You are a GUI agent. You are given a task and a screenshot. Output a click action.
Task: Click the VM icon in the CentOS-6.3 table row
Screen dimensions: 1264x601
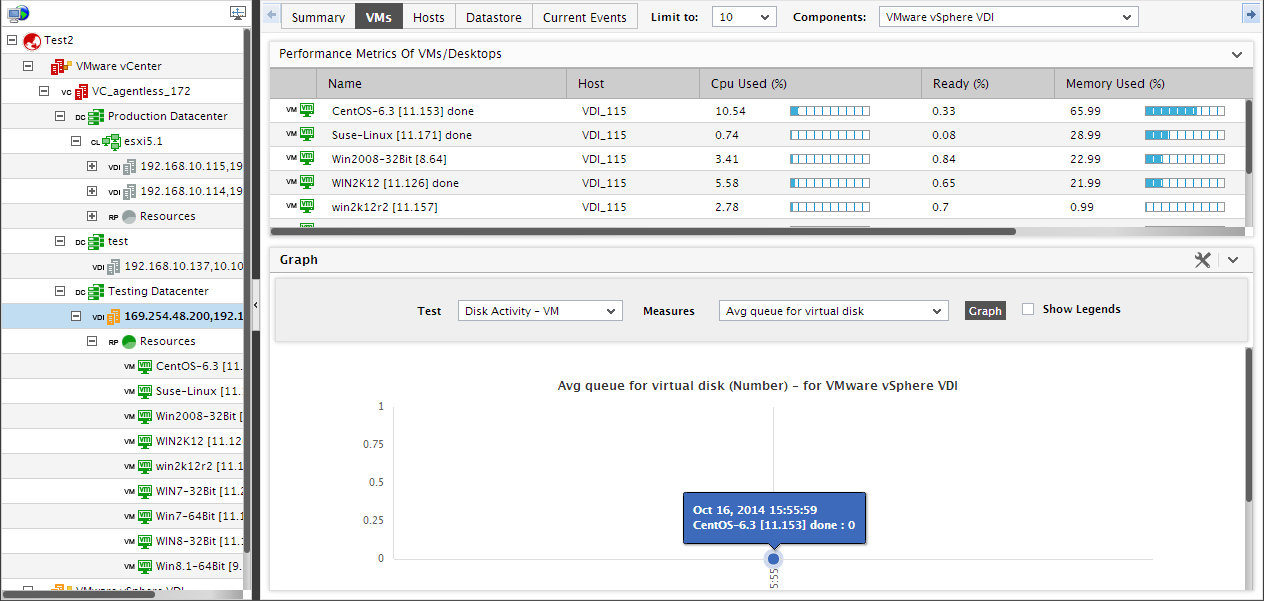click(x=308, y=110)
